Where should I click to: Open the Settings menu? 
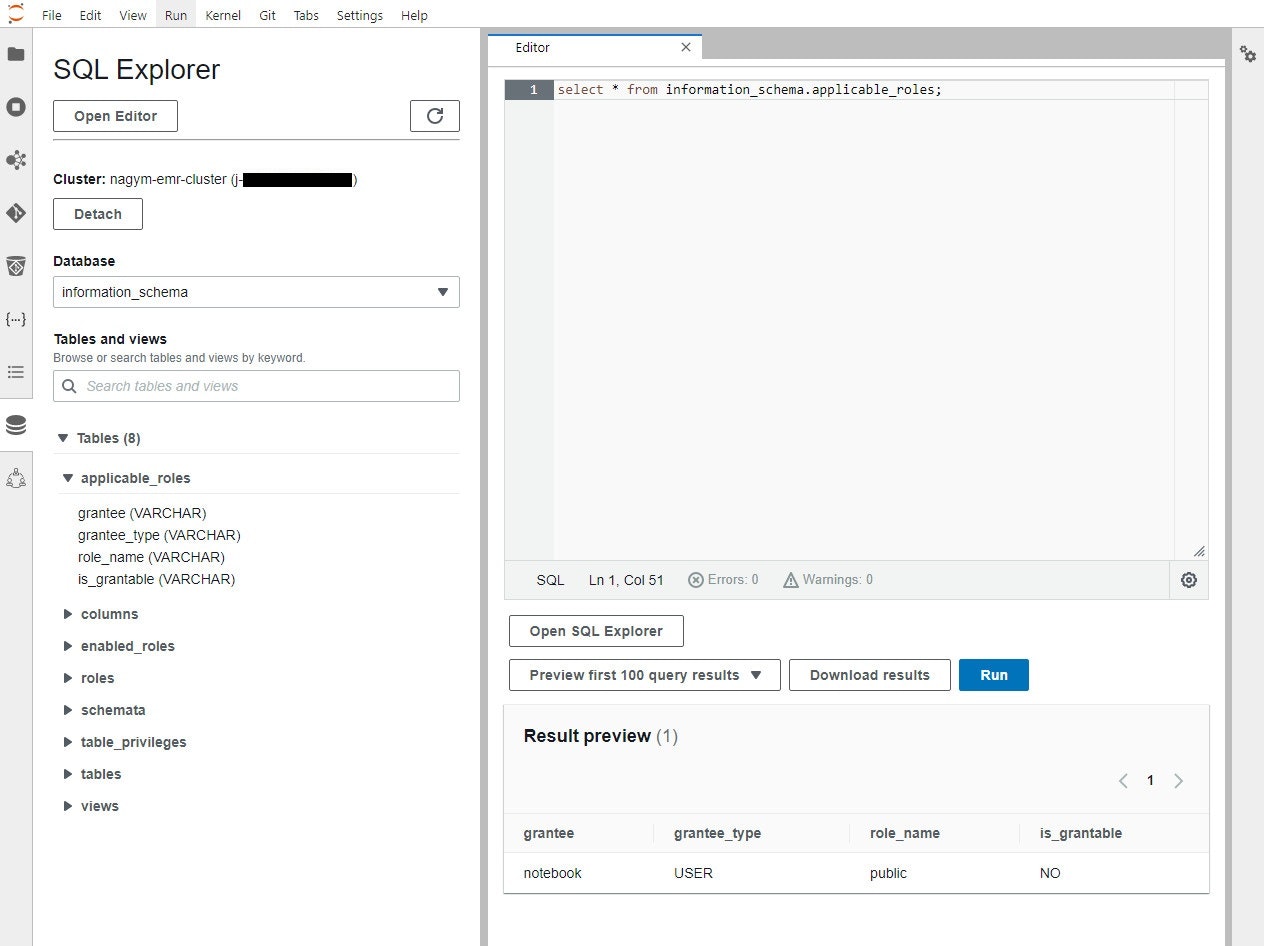click(x=360, y=15)
